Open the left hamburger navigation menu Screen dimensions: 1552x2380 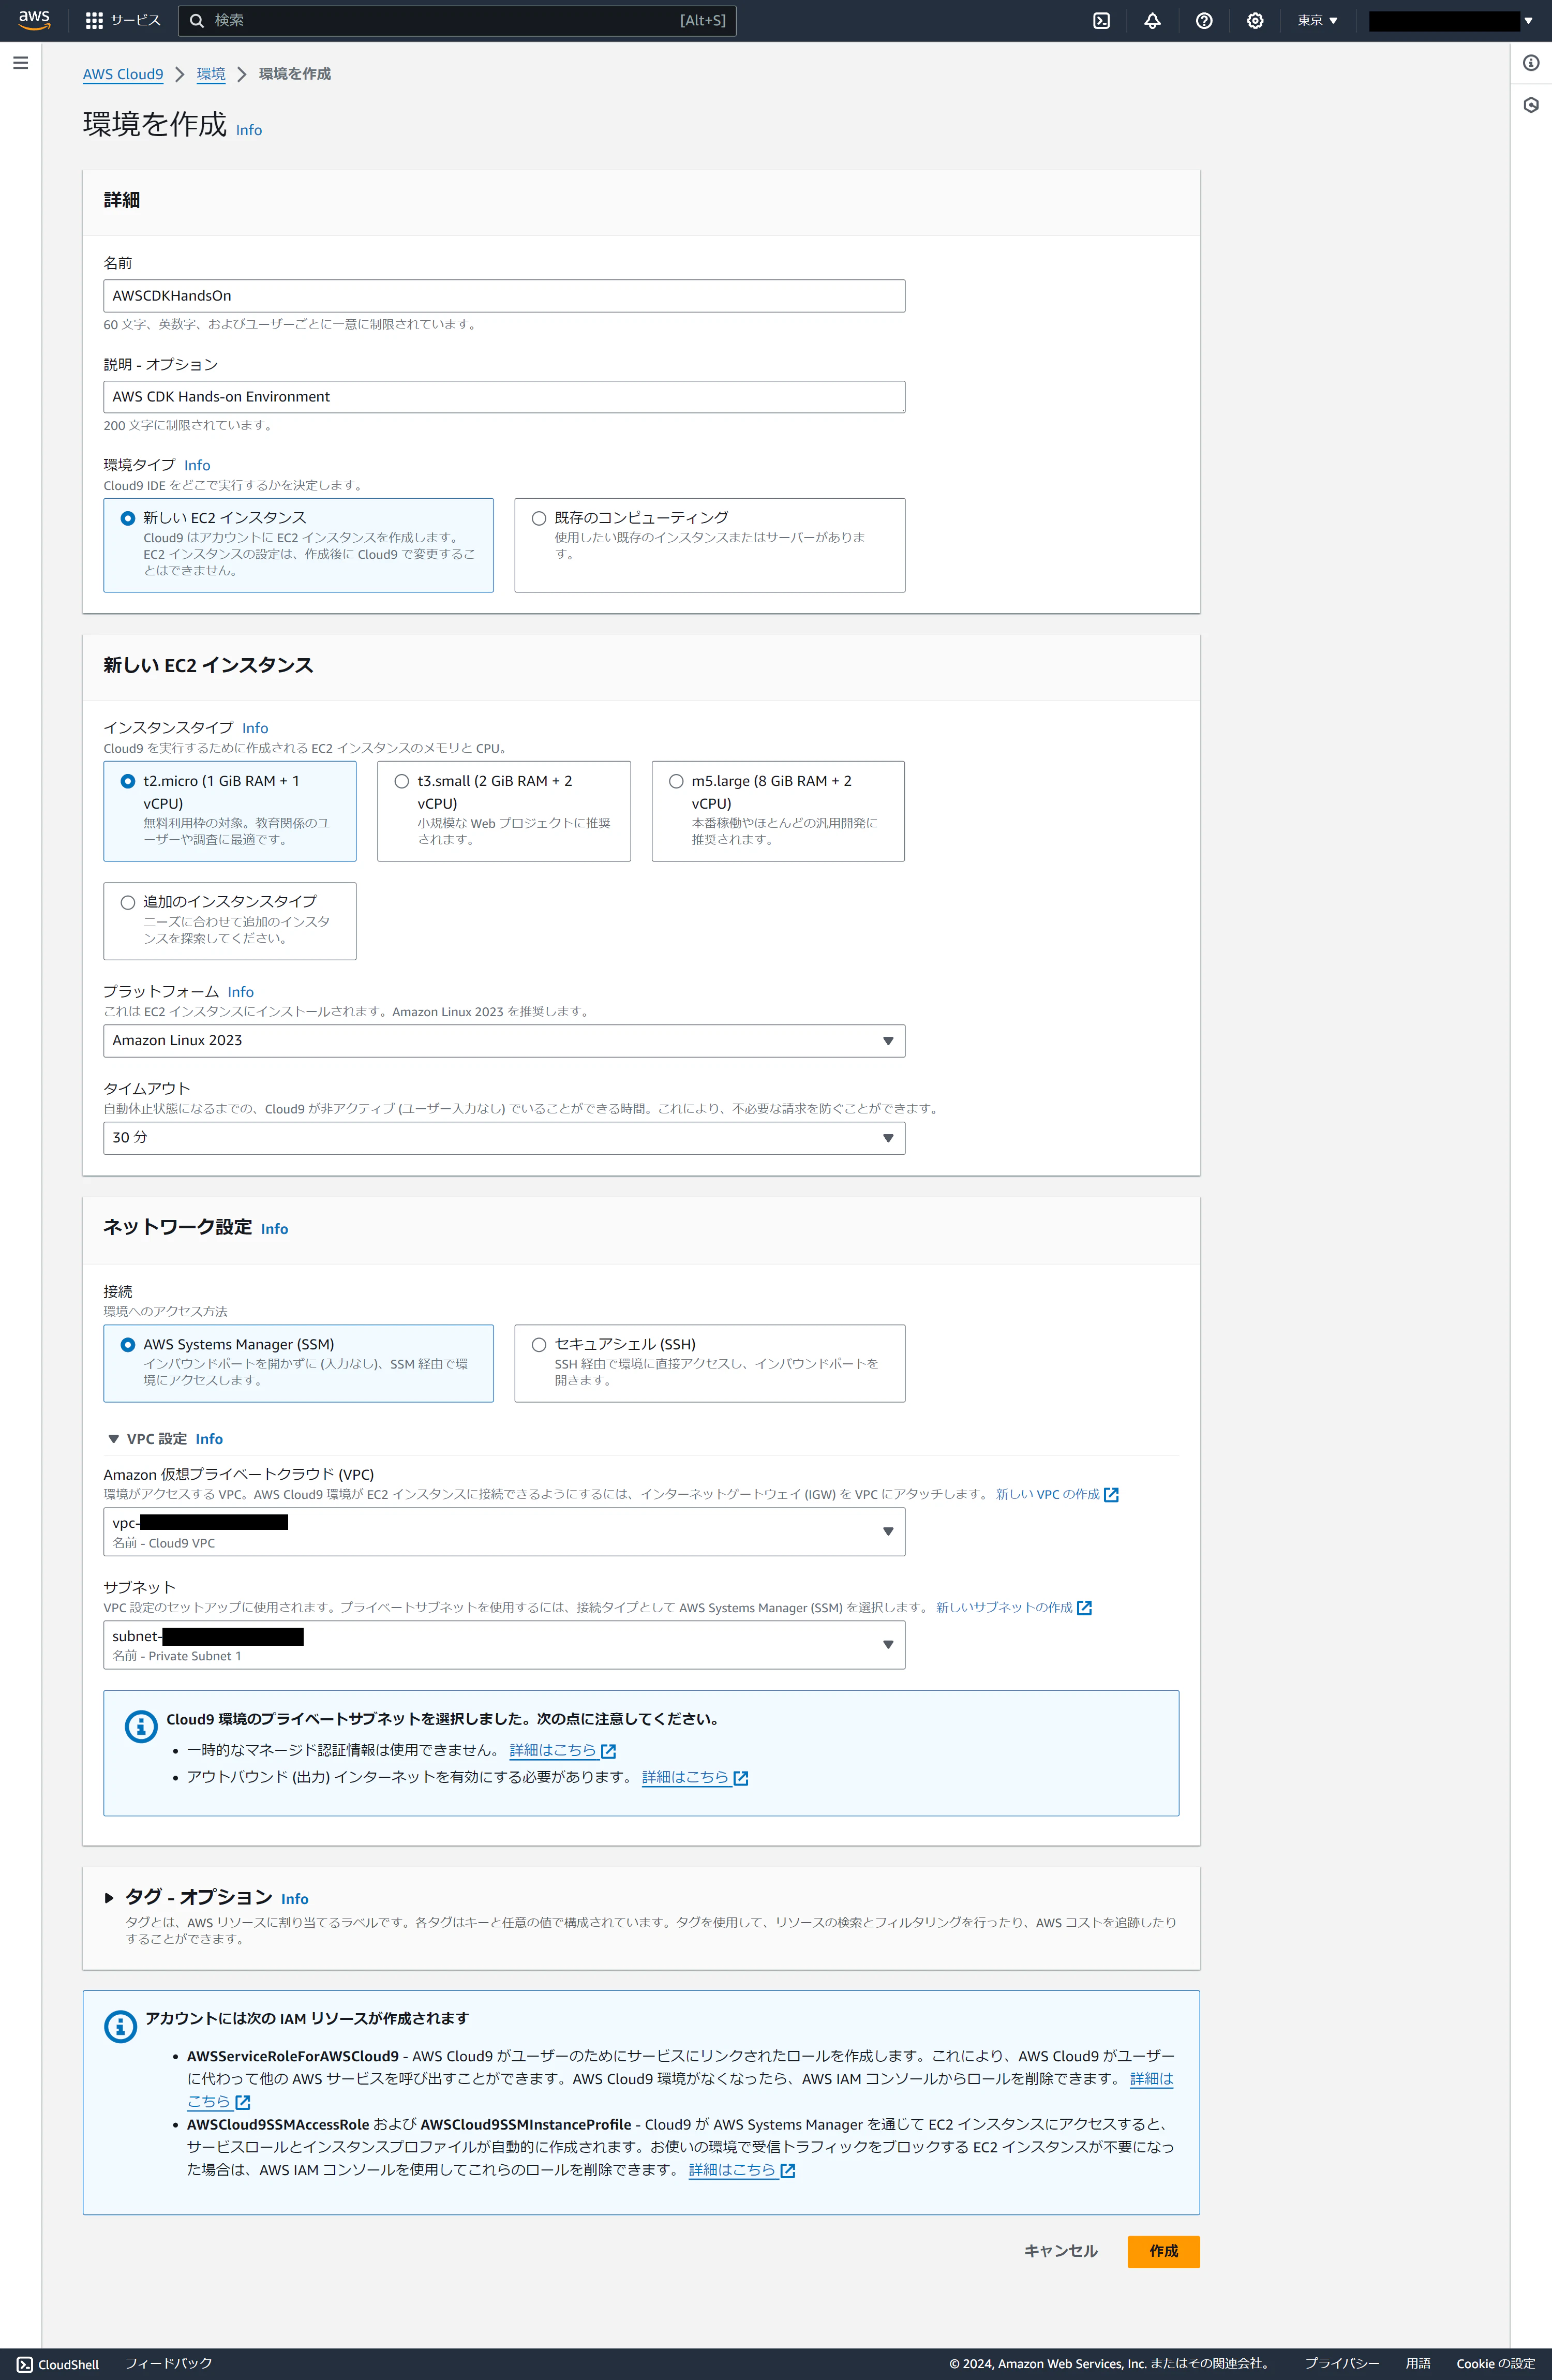point(20,63)
